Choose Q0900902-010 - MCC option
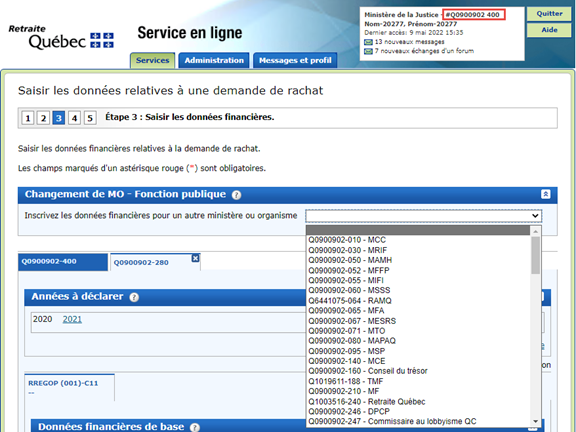Screen dimensions: 576x432 click(x=418, y=240)
